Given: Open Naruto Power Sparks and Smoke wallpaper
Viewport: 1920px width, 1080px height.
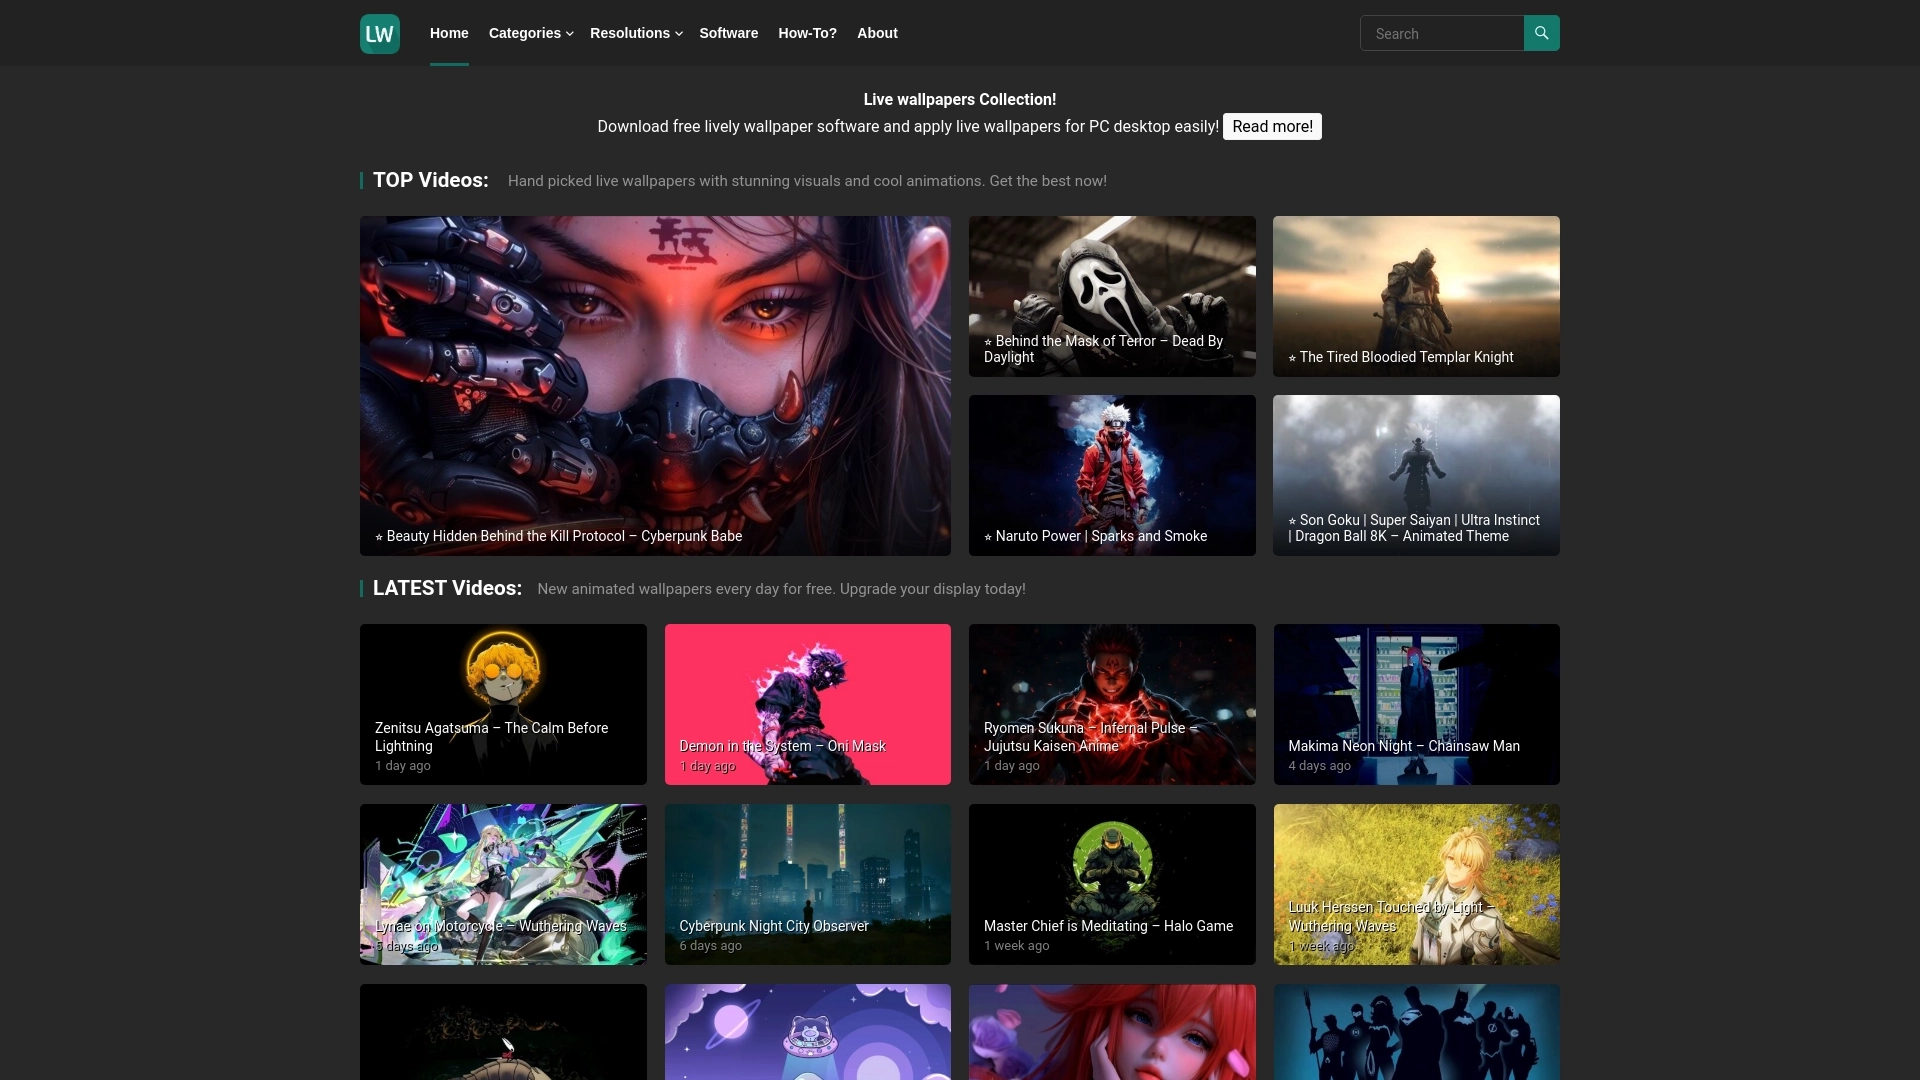Looking at the screenshot, I should [x=1112, y=475].
